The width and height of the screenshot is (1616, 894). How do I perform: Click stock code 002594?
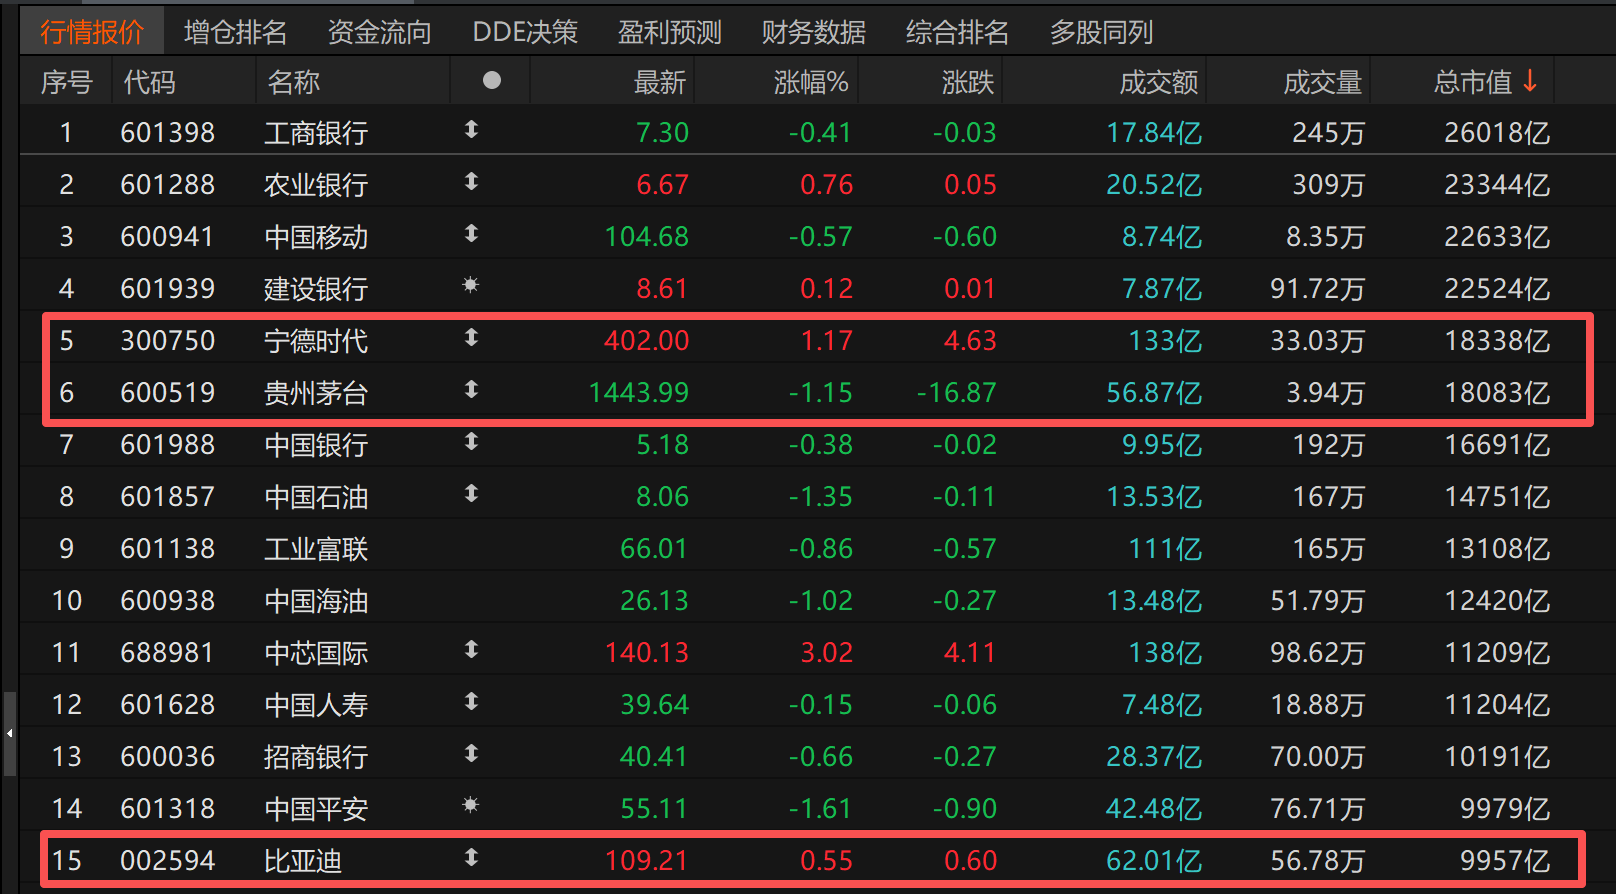[168, 860]
